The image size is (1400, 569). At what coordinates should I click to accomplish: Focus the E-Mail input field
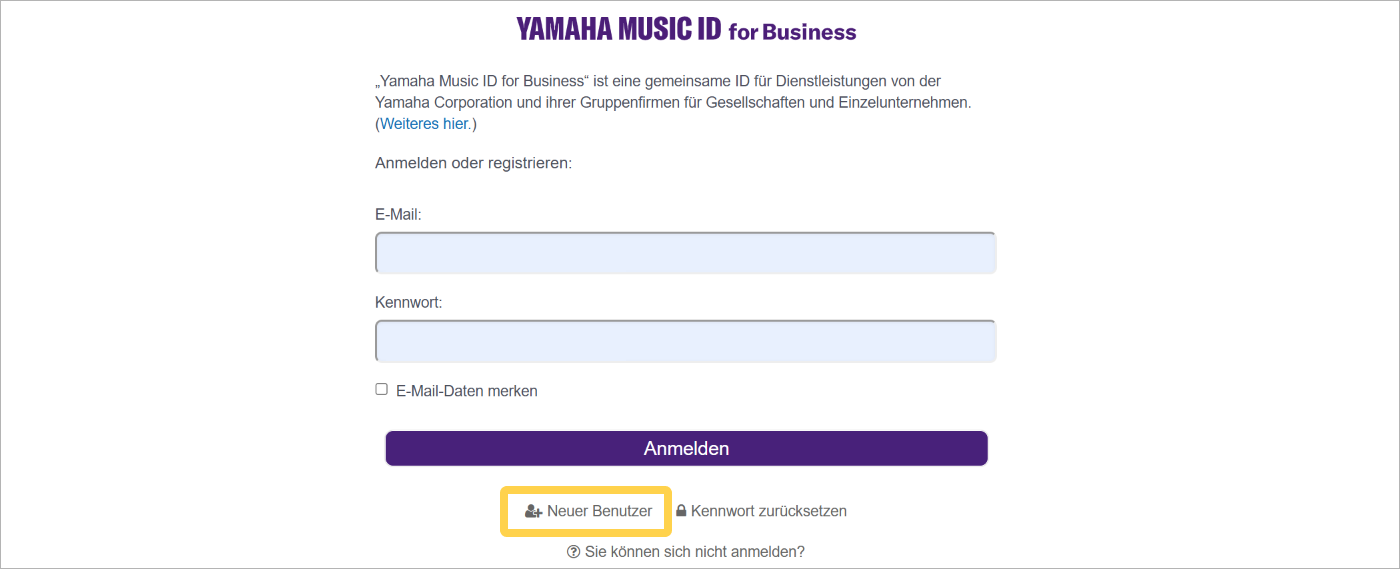point(685,253)
